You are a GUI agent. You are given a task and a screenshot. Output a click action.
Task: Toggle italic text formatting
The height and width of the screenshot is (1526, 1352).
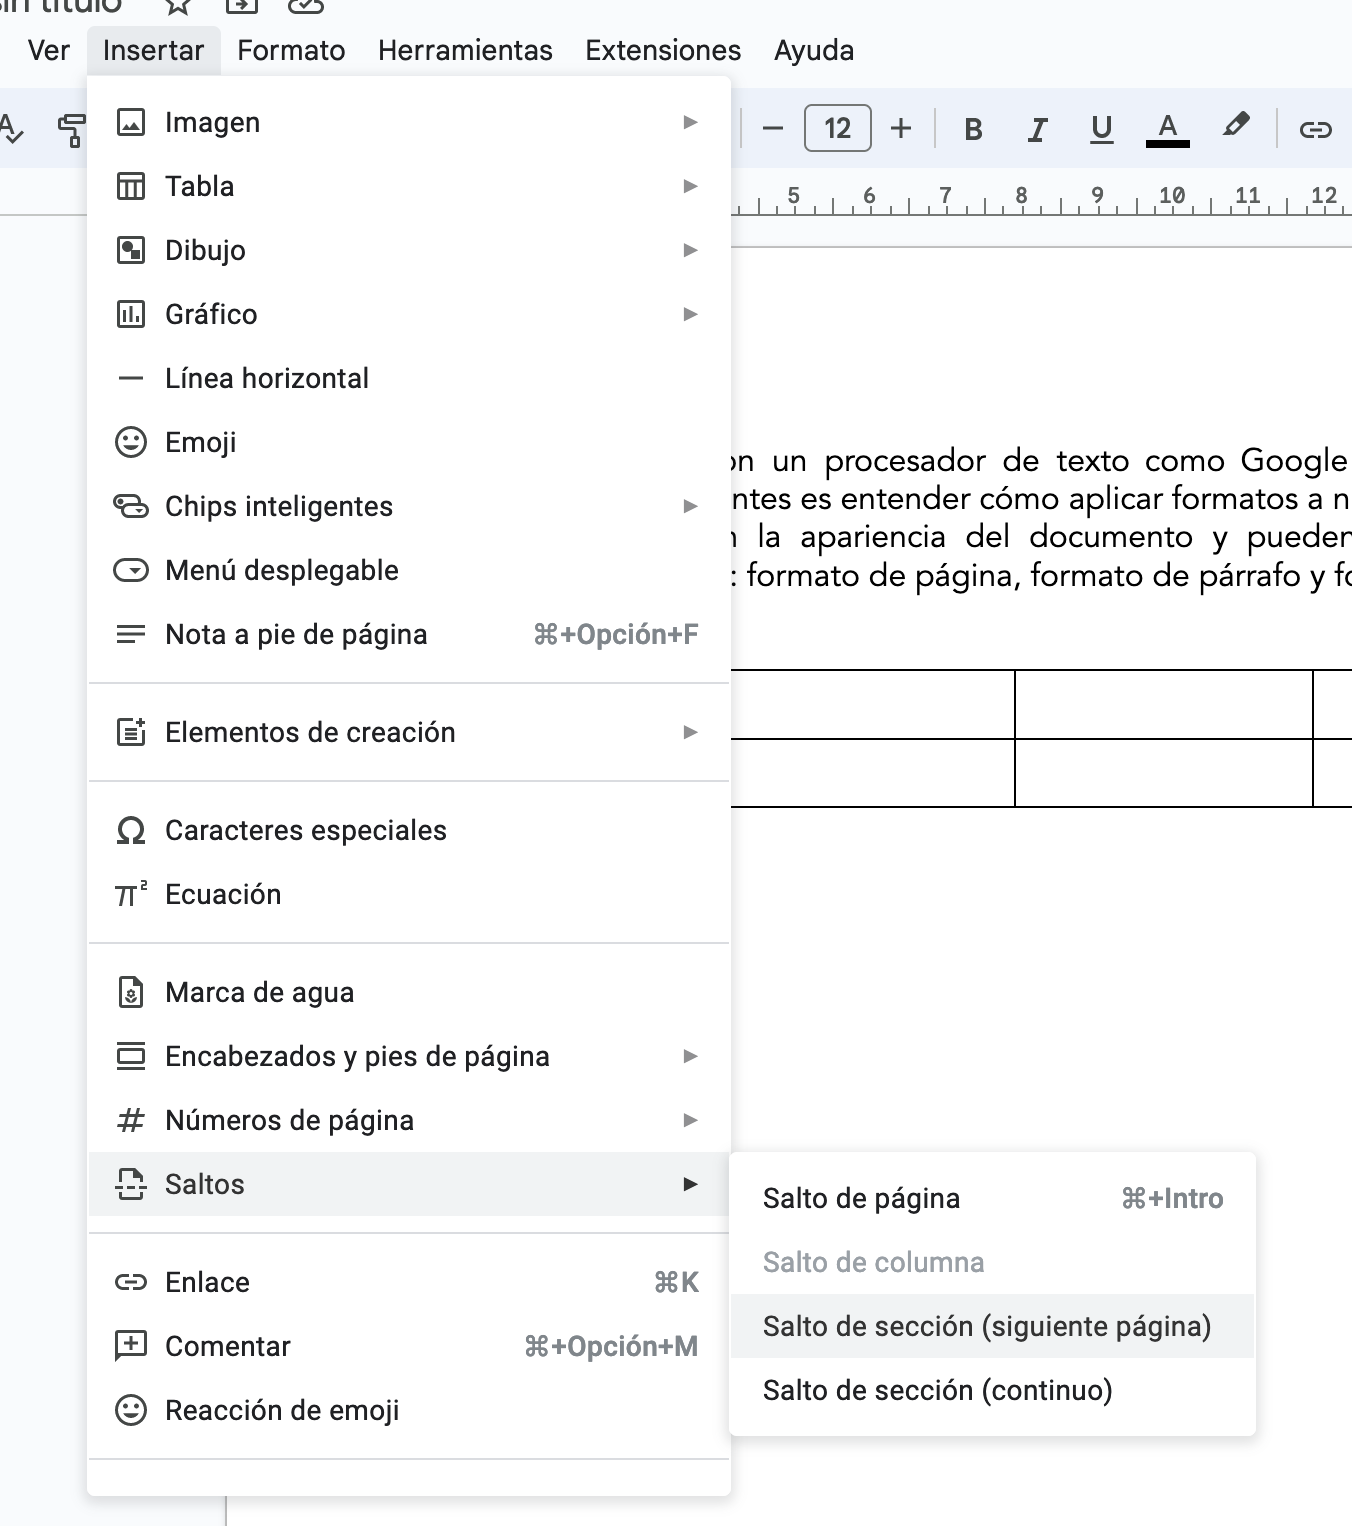tap(1037, 129)
